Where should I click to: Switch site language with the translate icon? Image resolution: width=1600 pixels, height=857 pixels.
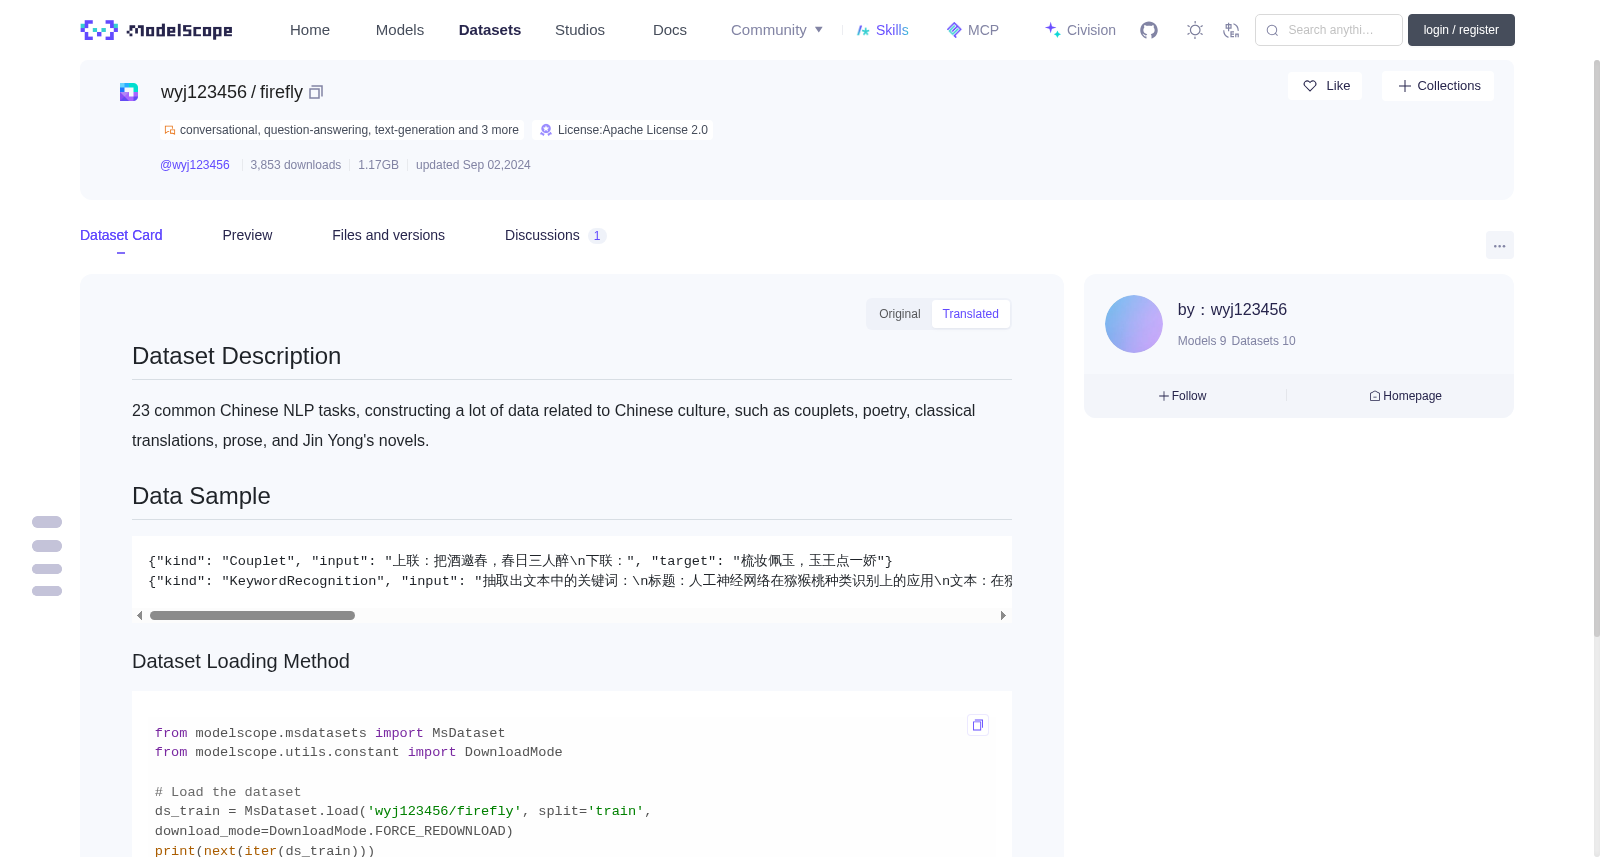tap(1231, 30)
